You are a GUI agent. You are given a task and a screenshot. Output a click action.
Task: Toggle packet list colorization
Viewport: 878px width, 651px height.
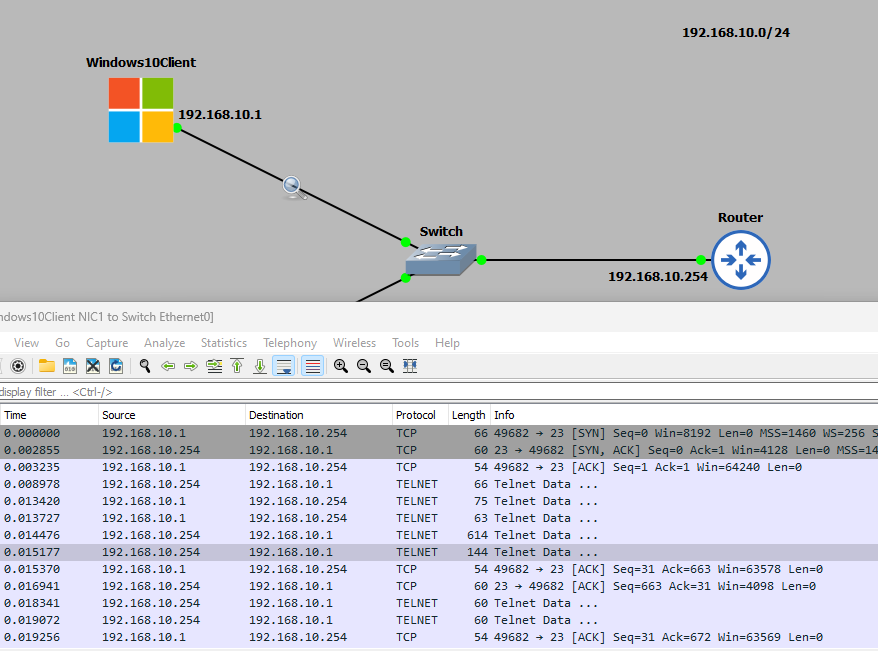[x=312, y=366]
